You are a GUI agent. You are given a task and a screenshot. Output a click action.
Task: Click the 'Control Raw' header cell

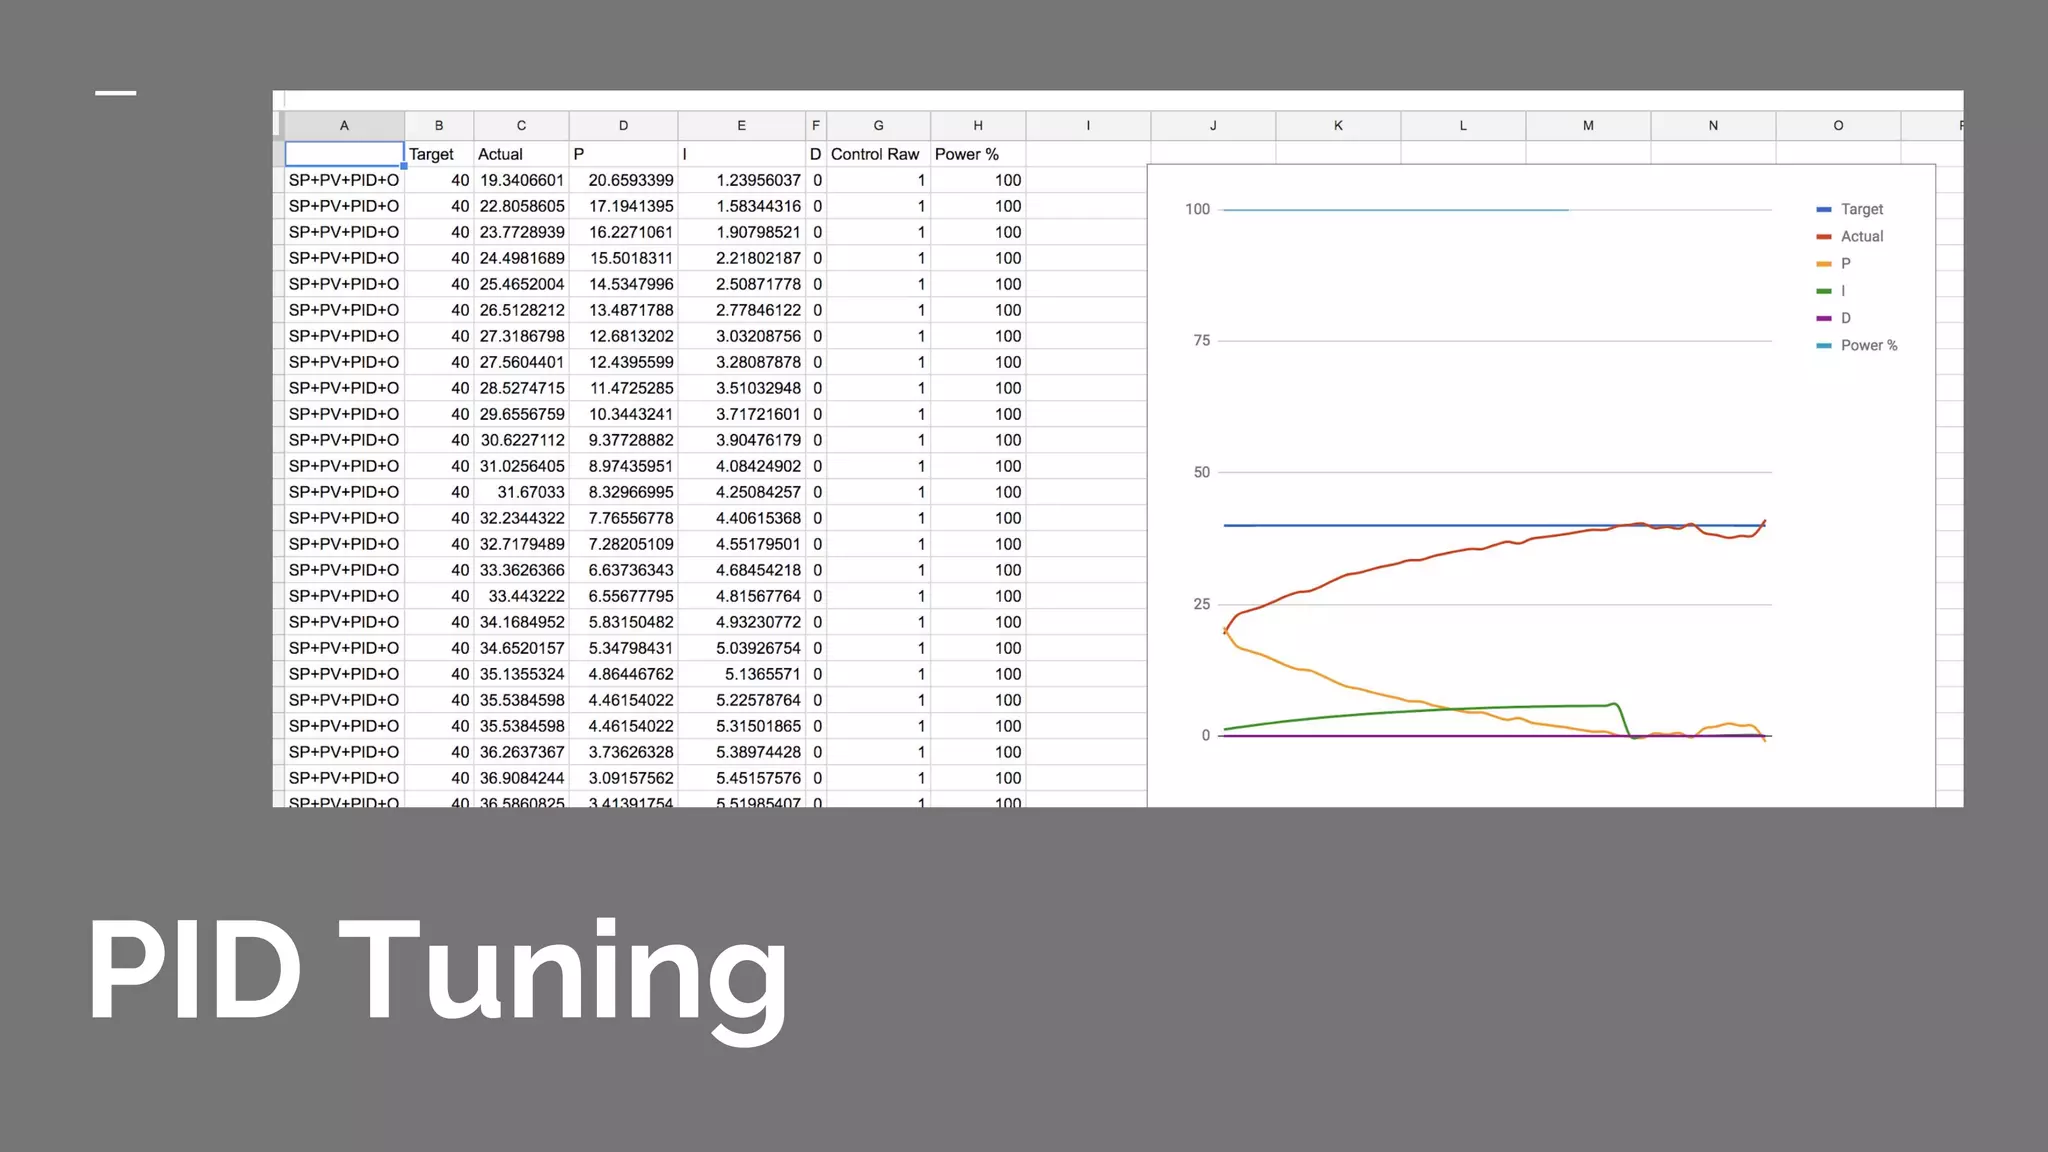click(x=878, y=154)
